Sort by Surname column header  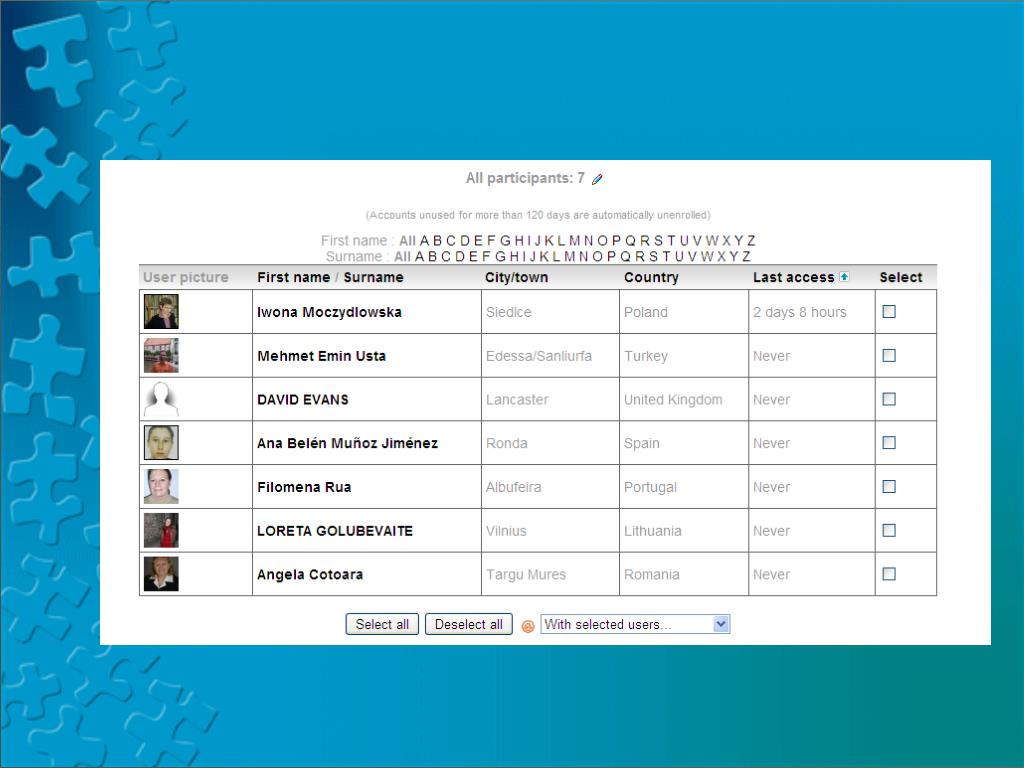pos(374,277)
